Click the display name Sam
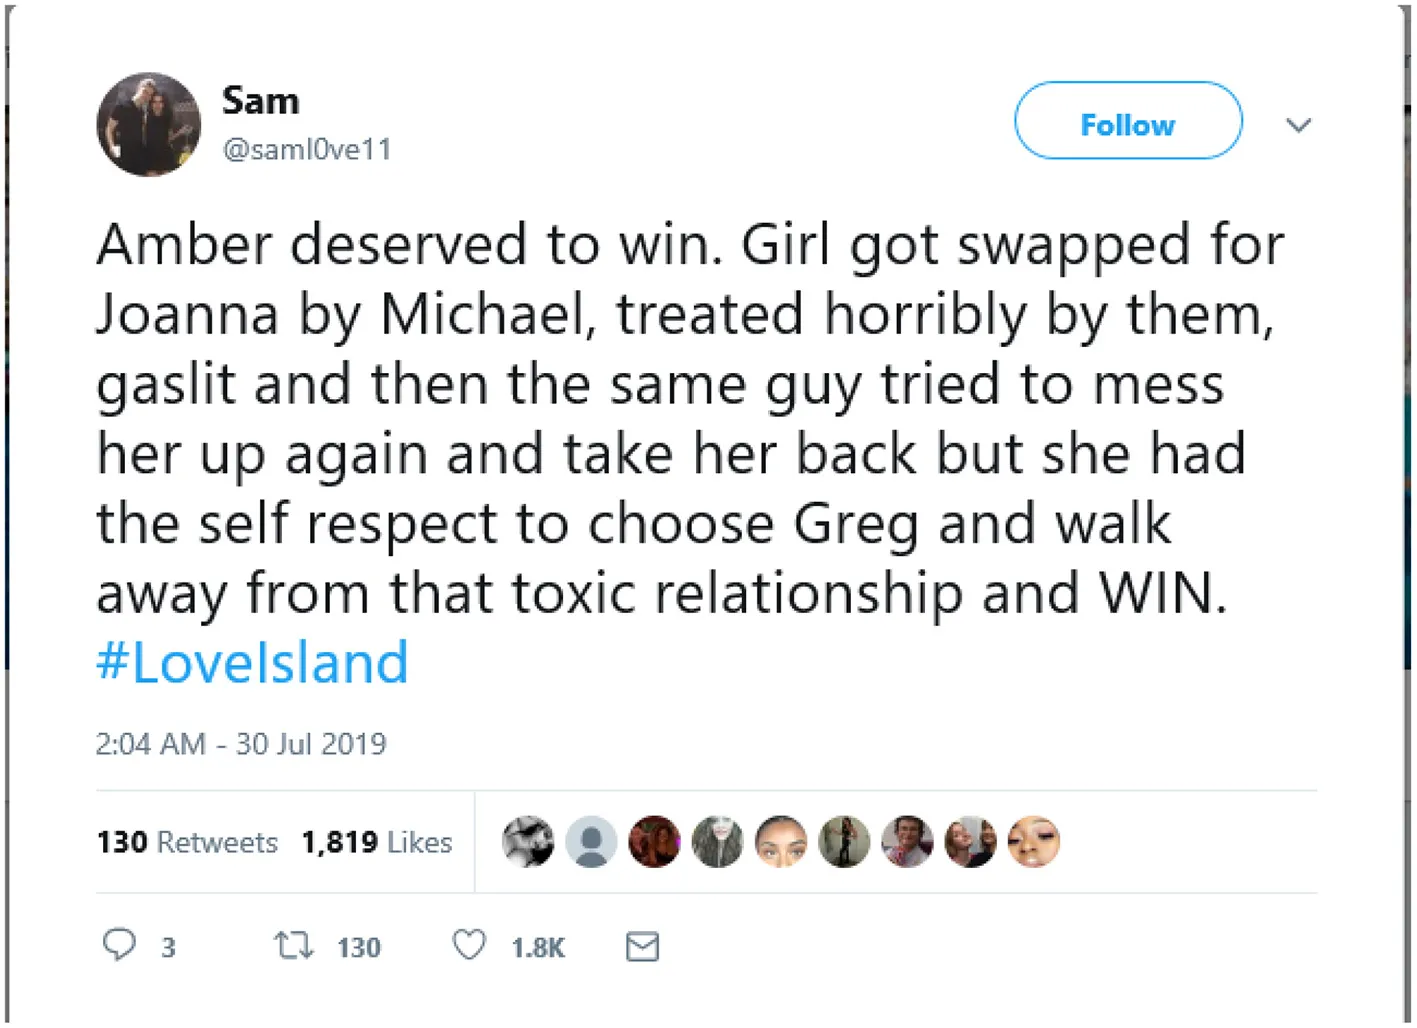The width and height of the screenshot is (1417, 1028). pos(260,101)
